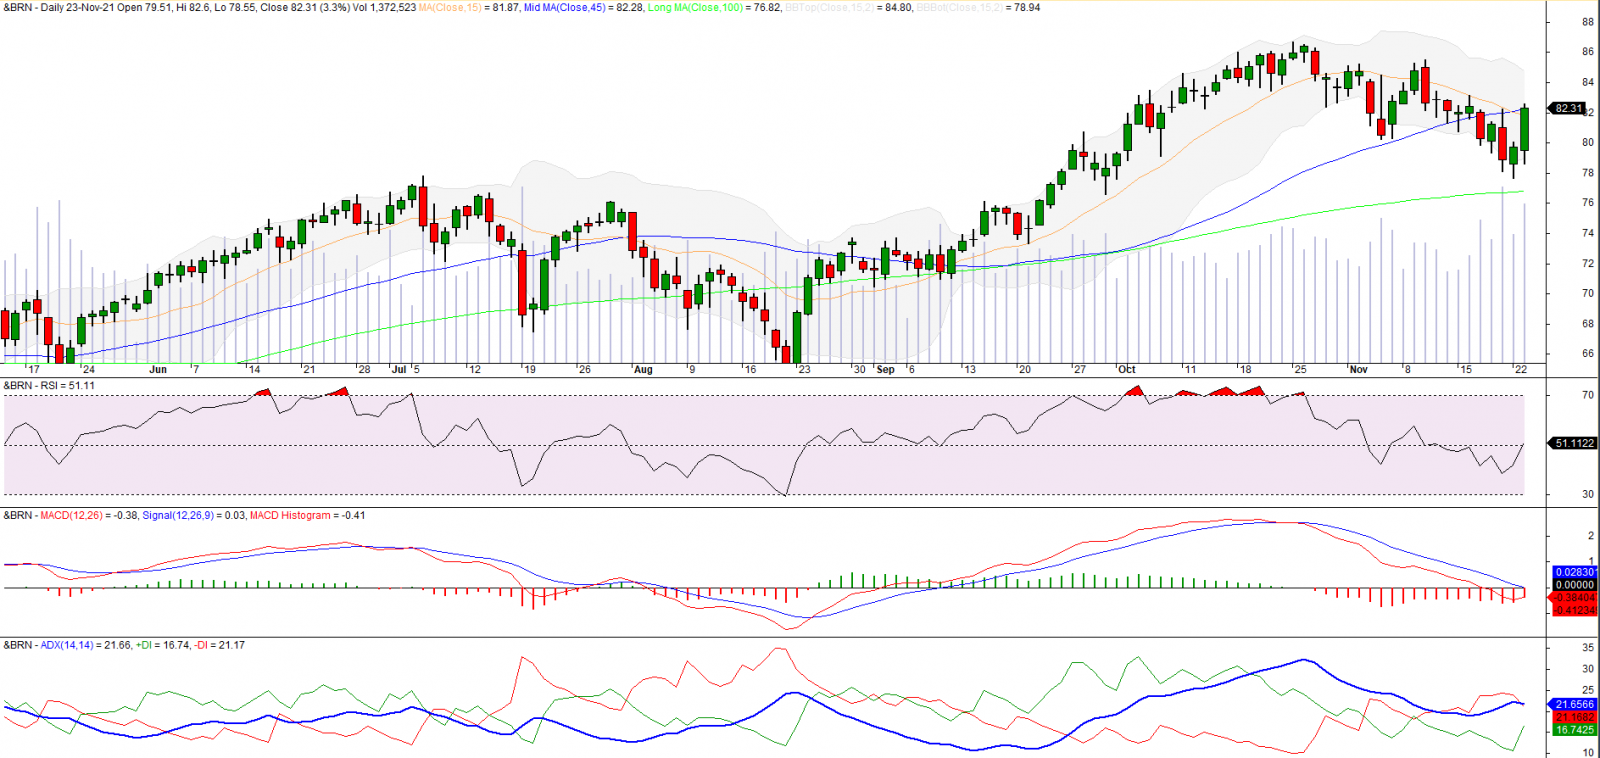1600x758 pixels.
Task: Click the red -0.38404 MACD value tag
Action: 1575,597
